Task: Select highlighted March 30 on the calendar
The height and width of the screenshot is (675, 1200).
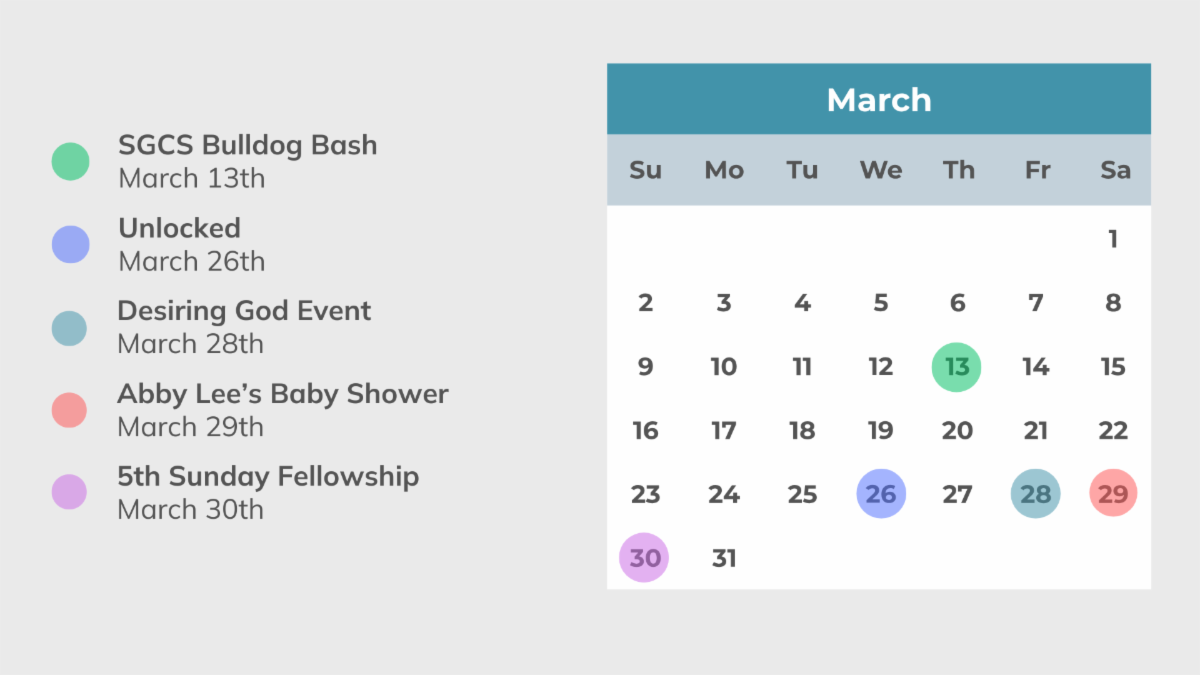Action: [645, 558]
